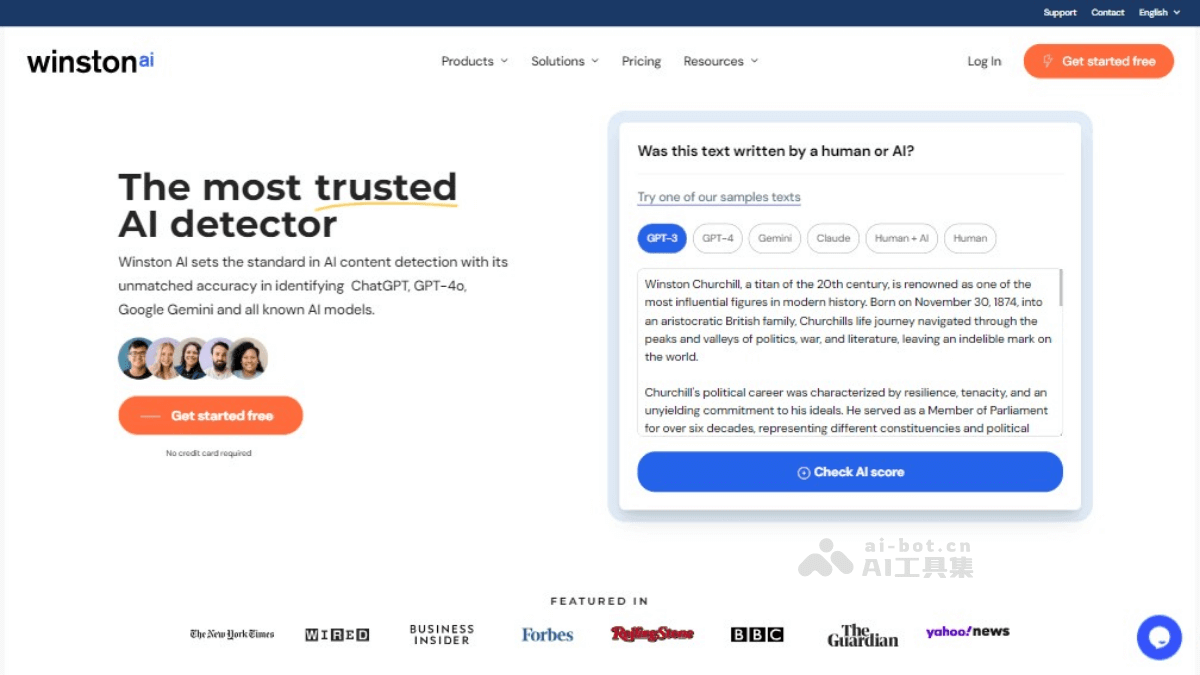
Task: Click inside the Winston Churchill text area
Action: tap(848, 352)
